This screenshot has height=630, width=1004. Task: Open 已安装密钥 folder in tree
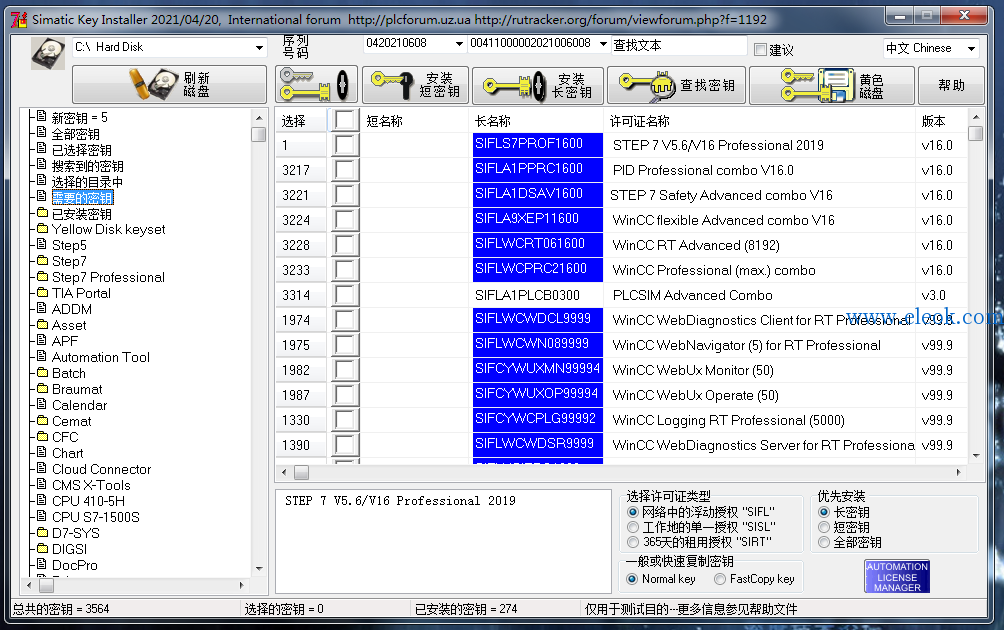pos(81,214)
